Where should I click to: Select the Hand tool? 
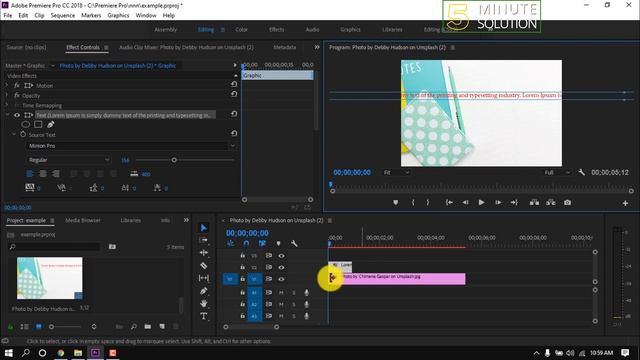[x=204, y=304]
